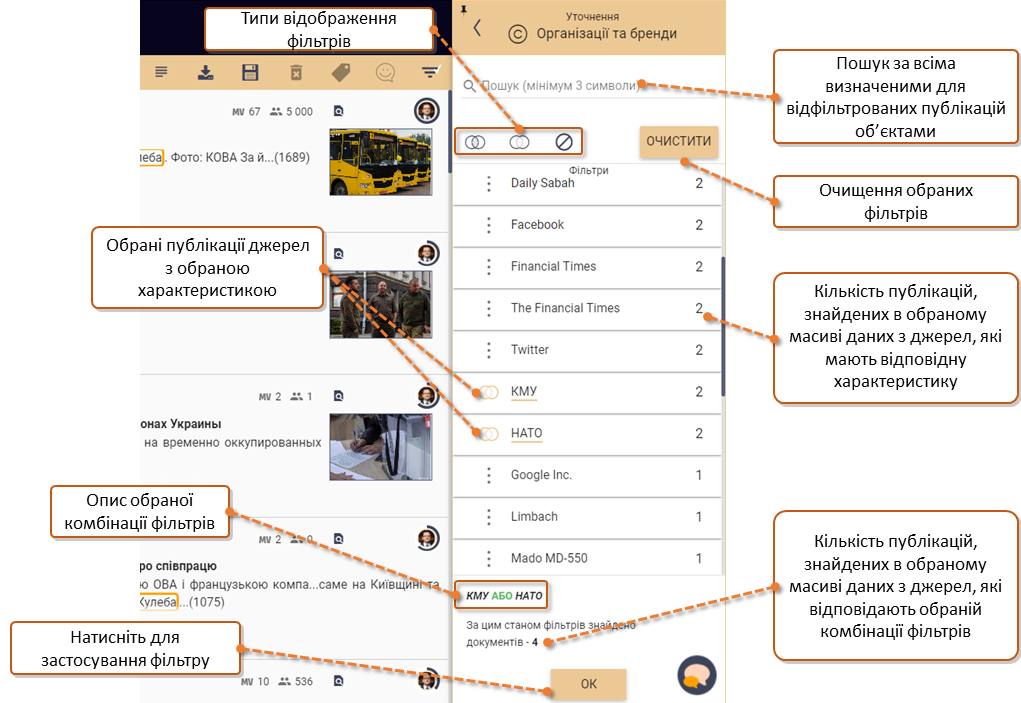Click the publication count for Google Inc.
The width and height of the screenshot is (1021, 703).
(699, 475)
